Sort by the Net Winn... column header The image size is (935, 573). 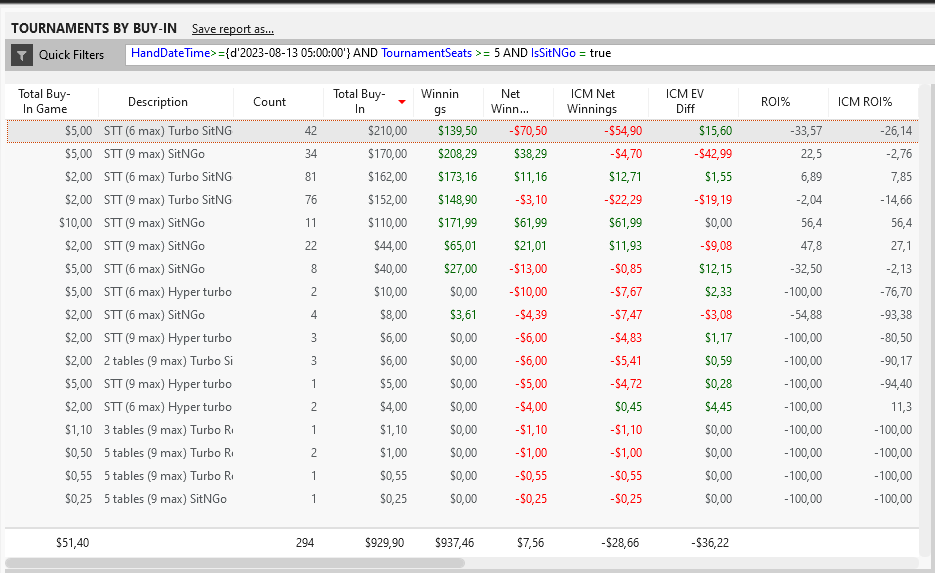pyautogui.click(x=518, y=101)
